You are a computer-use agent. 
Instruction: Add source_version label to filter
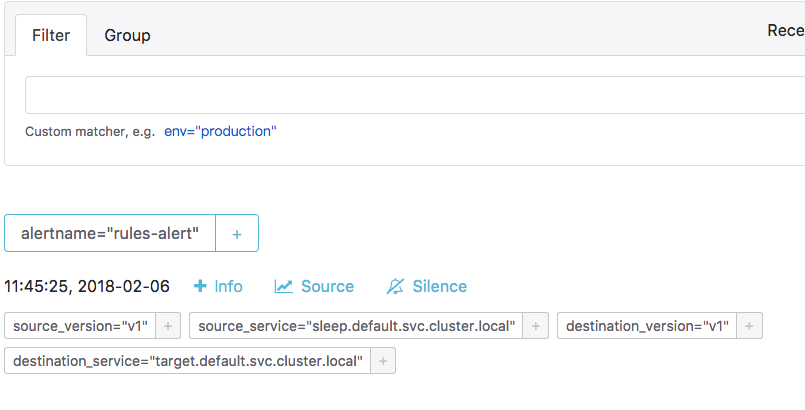(x=168, y=326)
